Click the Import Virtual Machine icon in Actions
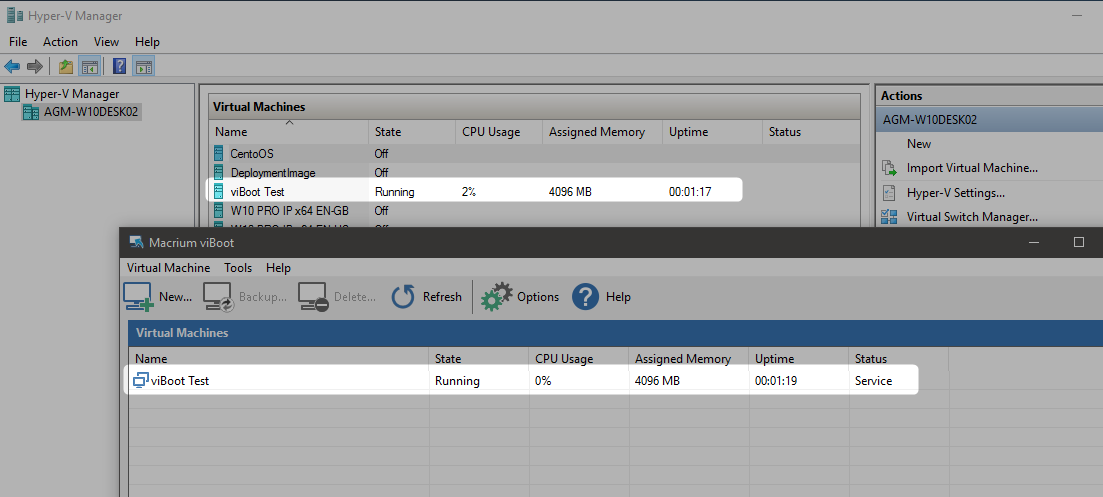The height and width of the screenshot is (497, 1103). click(x=890, y=168)
